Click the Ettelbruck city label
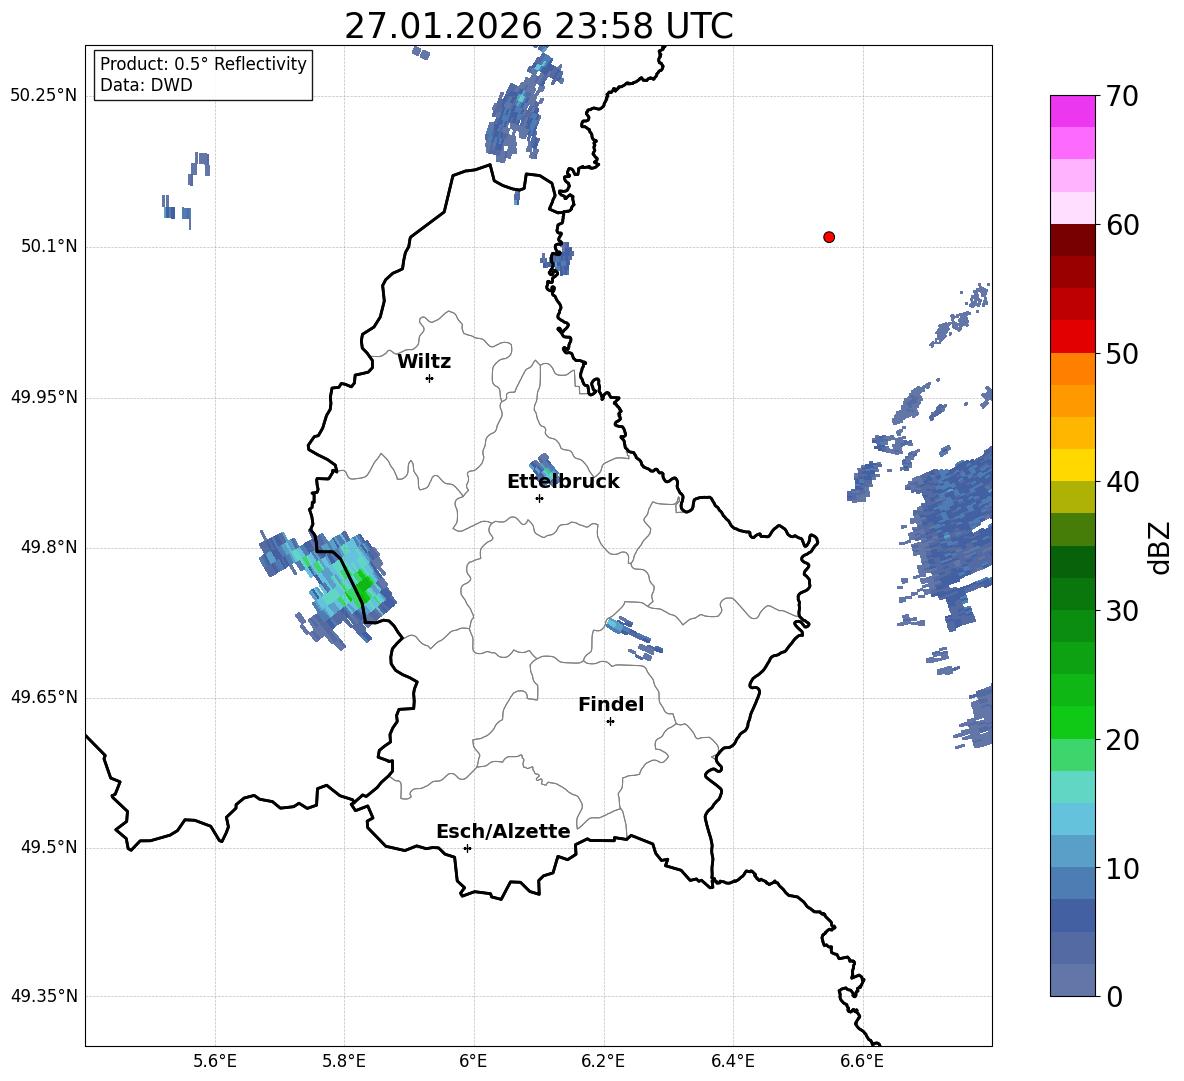The height and width of the screenshot is (1081, 1184). click(563, 482)
